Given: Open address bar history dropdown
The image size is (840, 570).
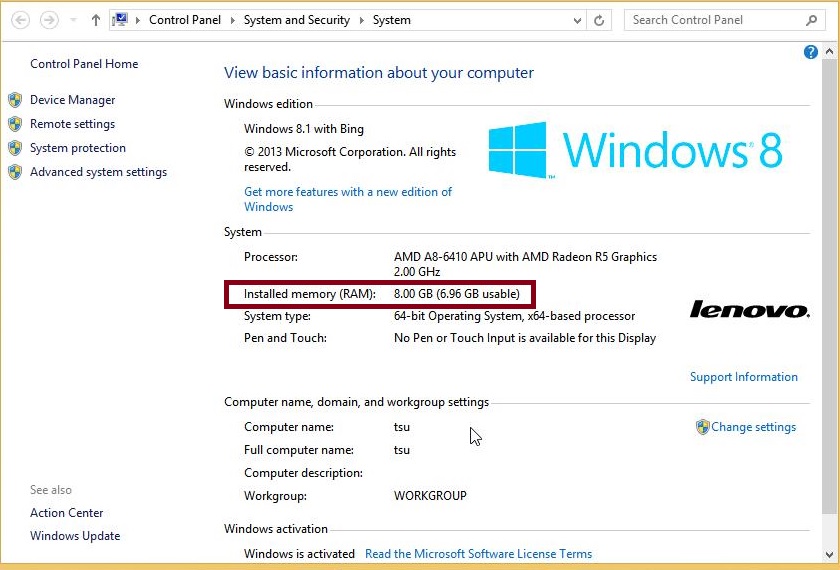Looking at the screenshot, I should click(x=577, y=21).
